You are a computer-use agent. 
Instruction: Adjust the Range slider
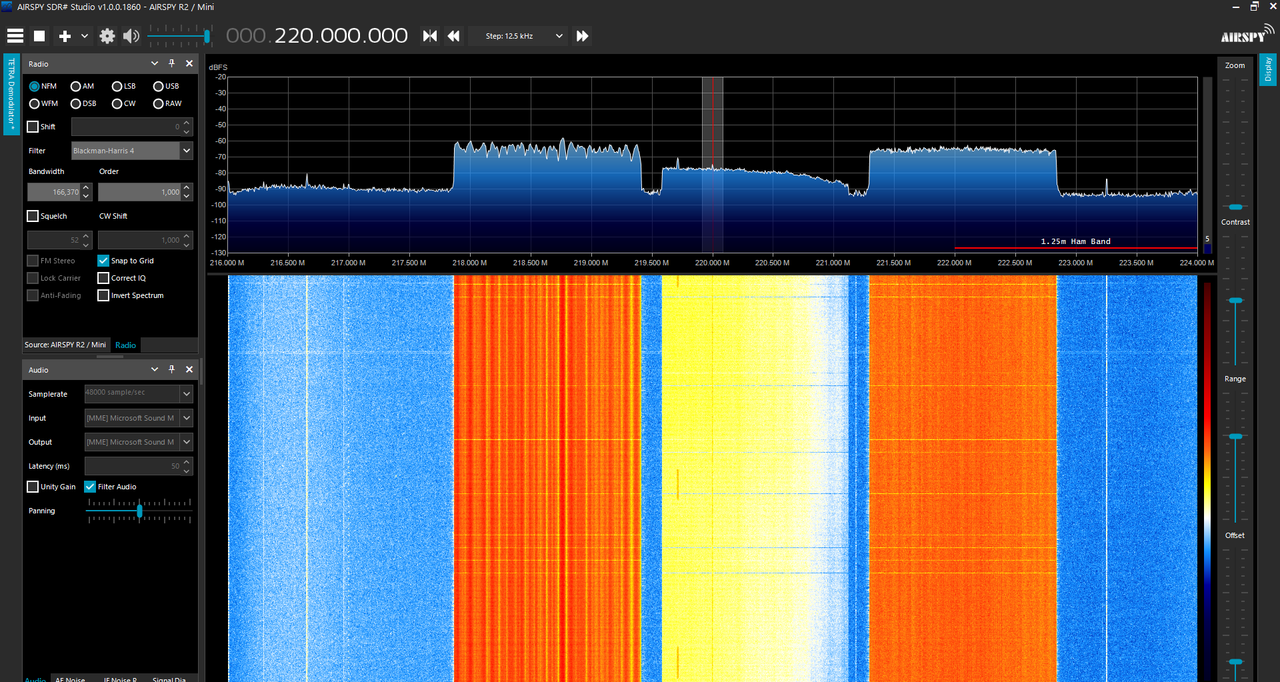tap(1236, 437)
